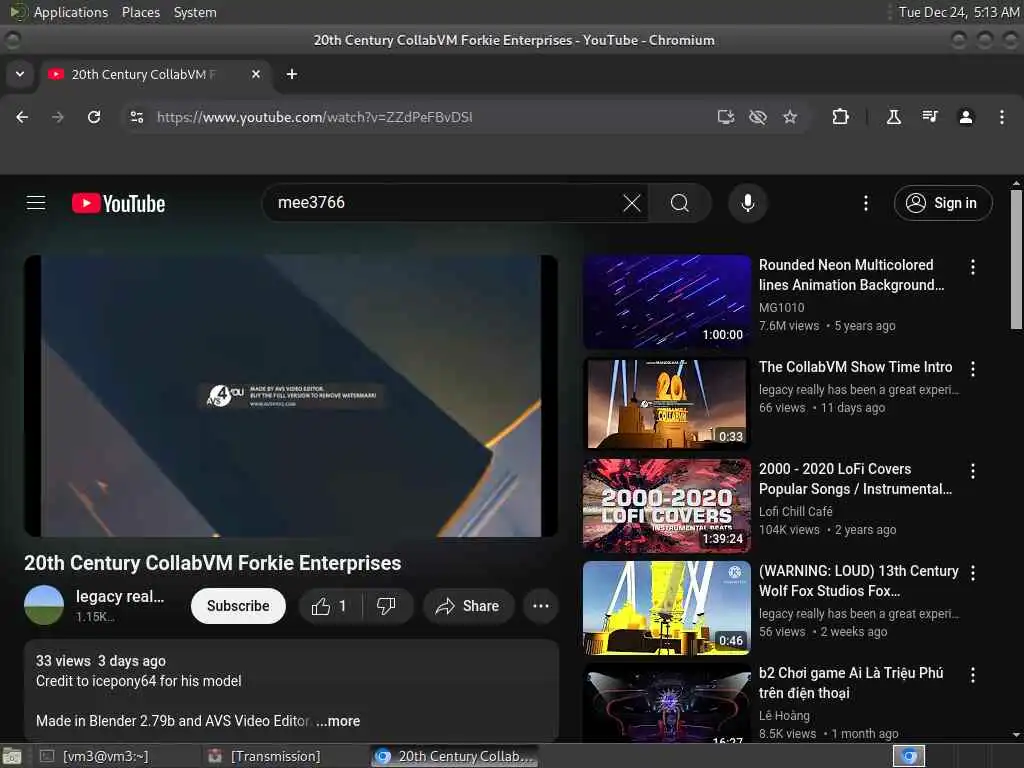Click the eye-slash tracking protection icon

(758, 117)
